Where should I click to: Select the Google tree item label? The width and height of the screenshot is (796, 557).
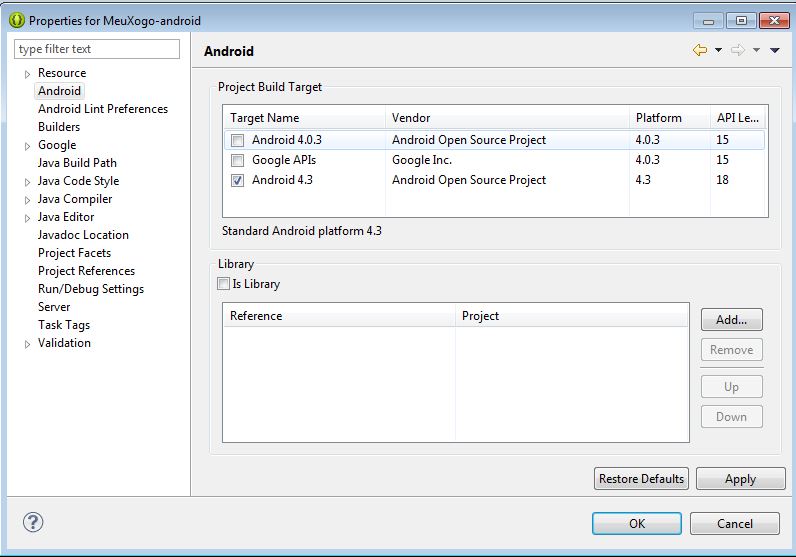[x=57, y=145]
